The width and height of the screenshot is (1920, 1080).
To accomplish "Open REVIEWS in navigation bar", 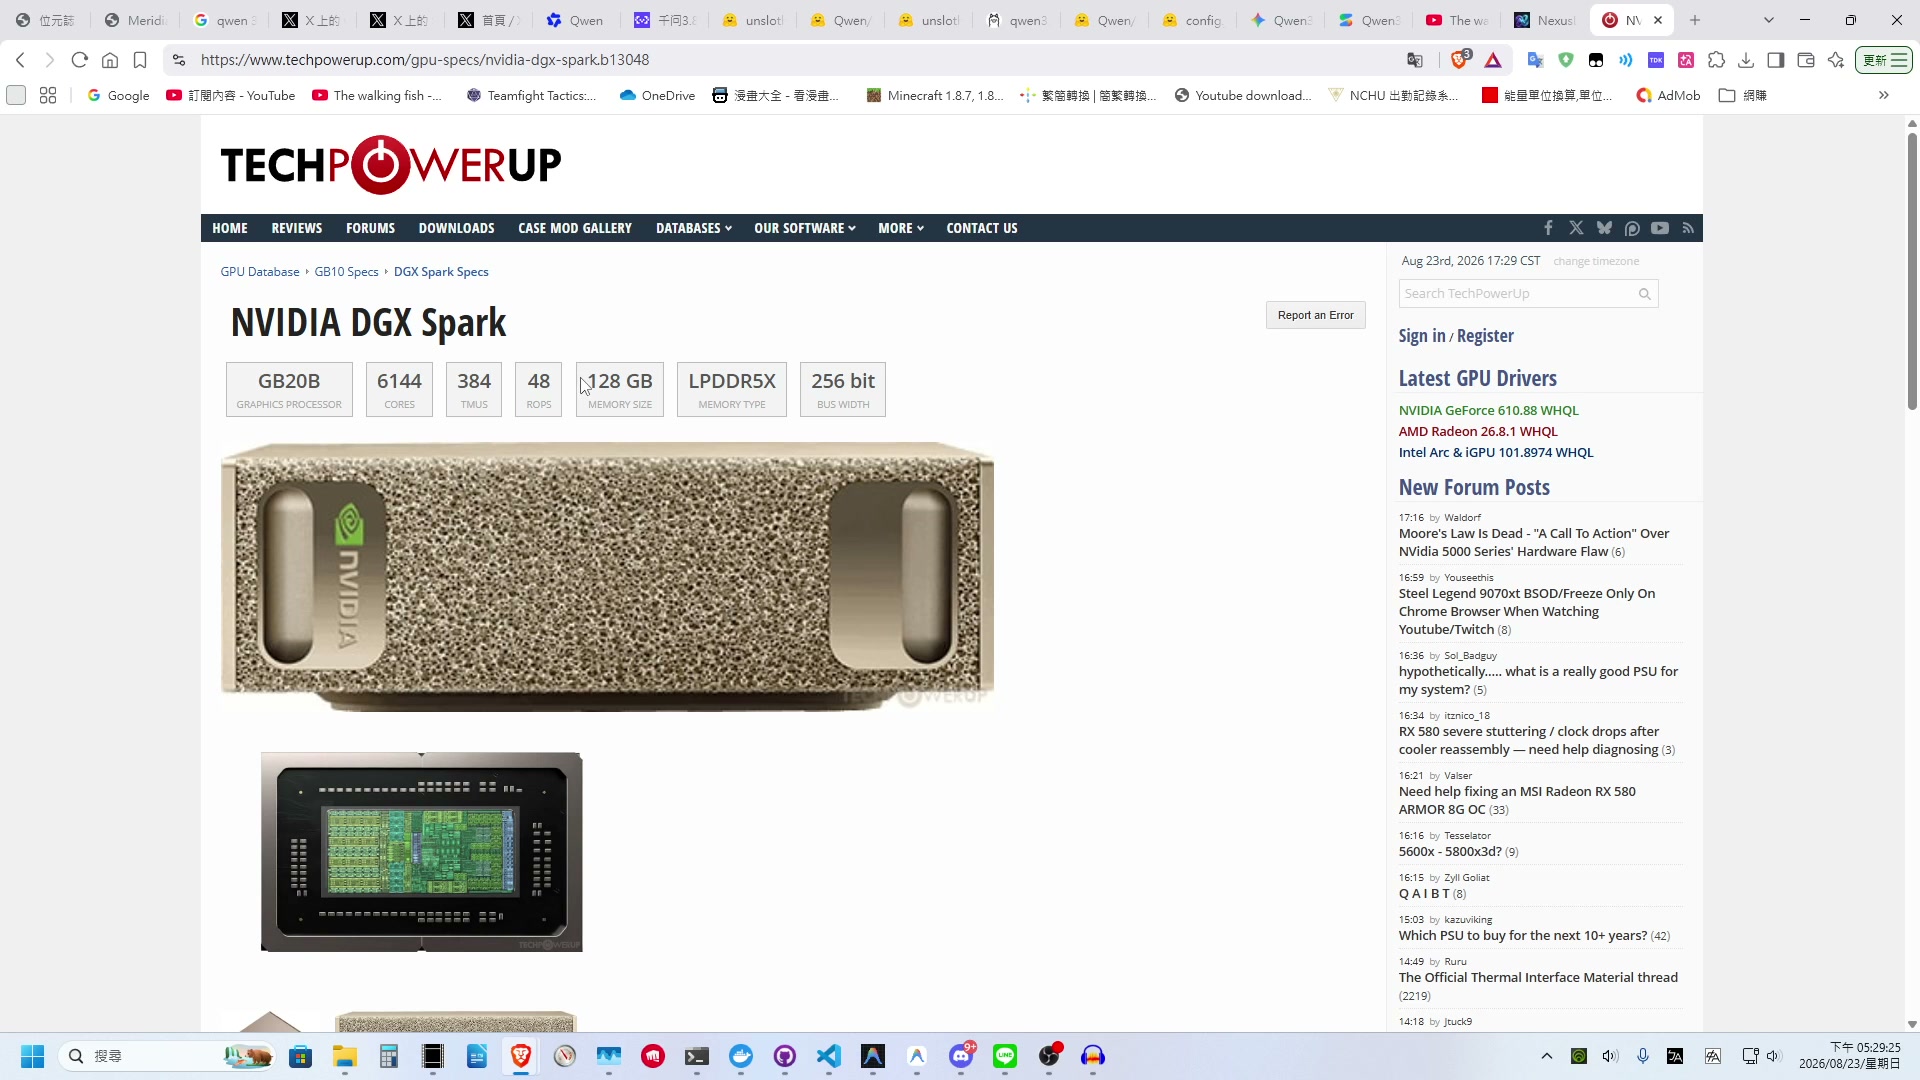I will (297, 228).
